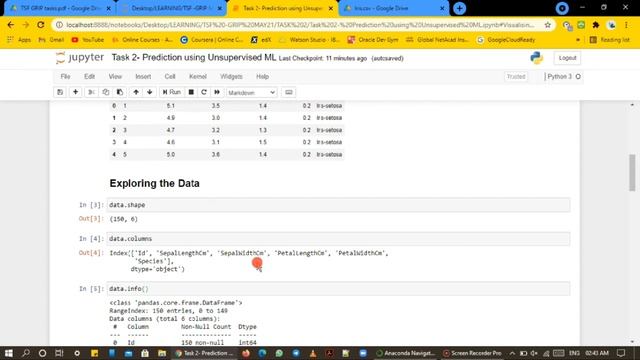640x360 pixels.
Task: Select the data.shape code cell
Action: click(x=338, y=205)
